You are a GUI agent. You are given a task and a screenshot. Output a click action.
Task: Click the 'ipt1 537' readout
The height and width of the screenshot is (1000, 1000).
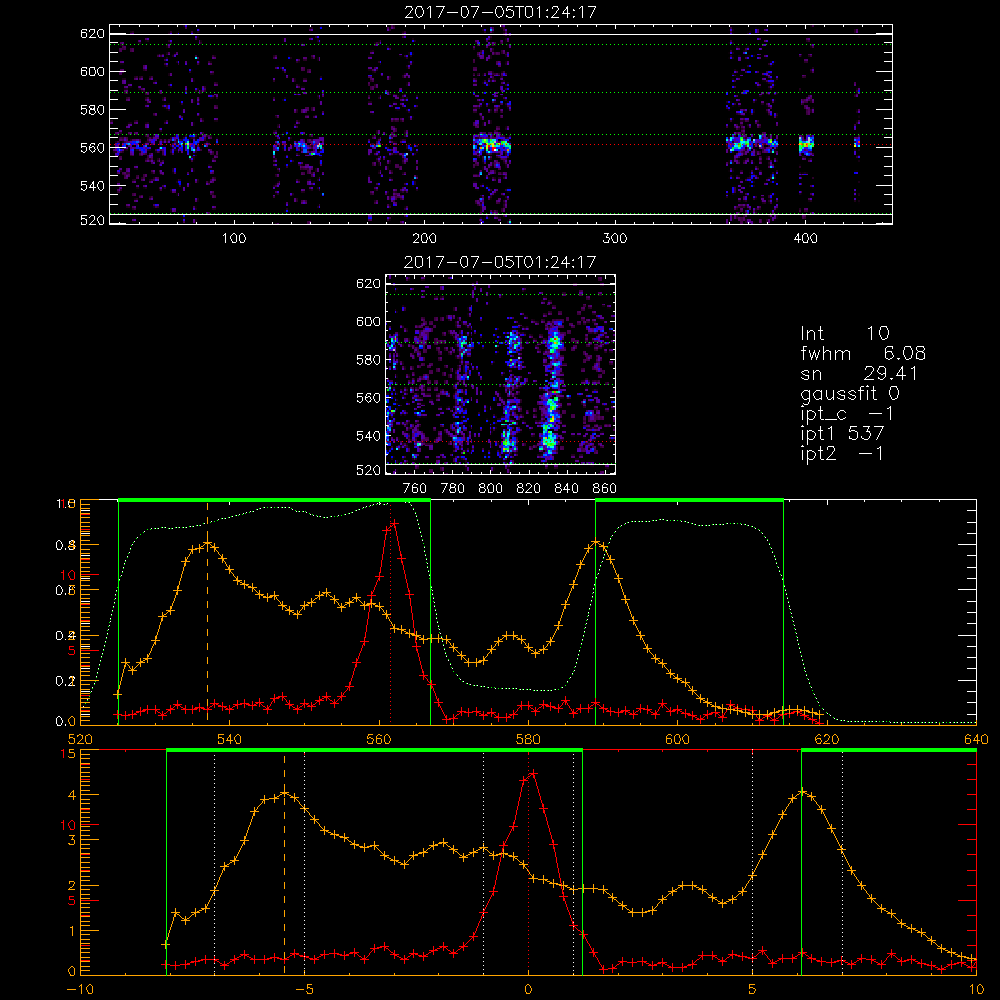tap(842, 434)
